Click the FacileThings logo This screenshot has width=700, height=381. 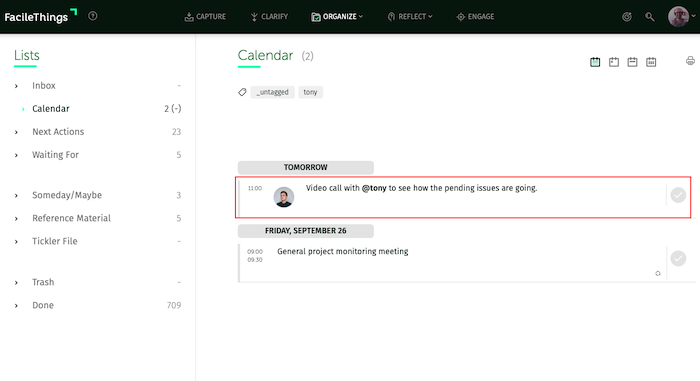[x=41, y=17]
